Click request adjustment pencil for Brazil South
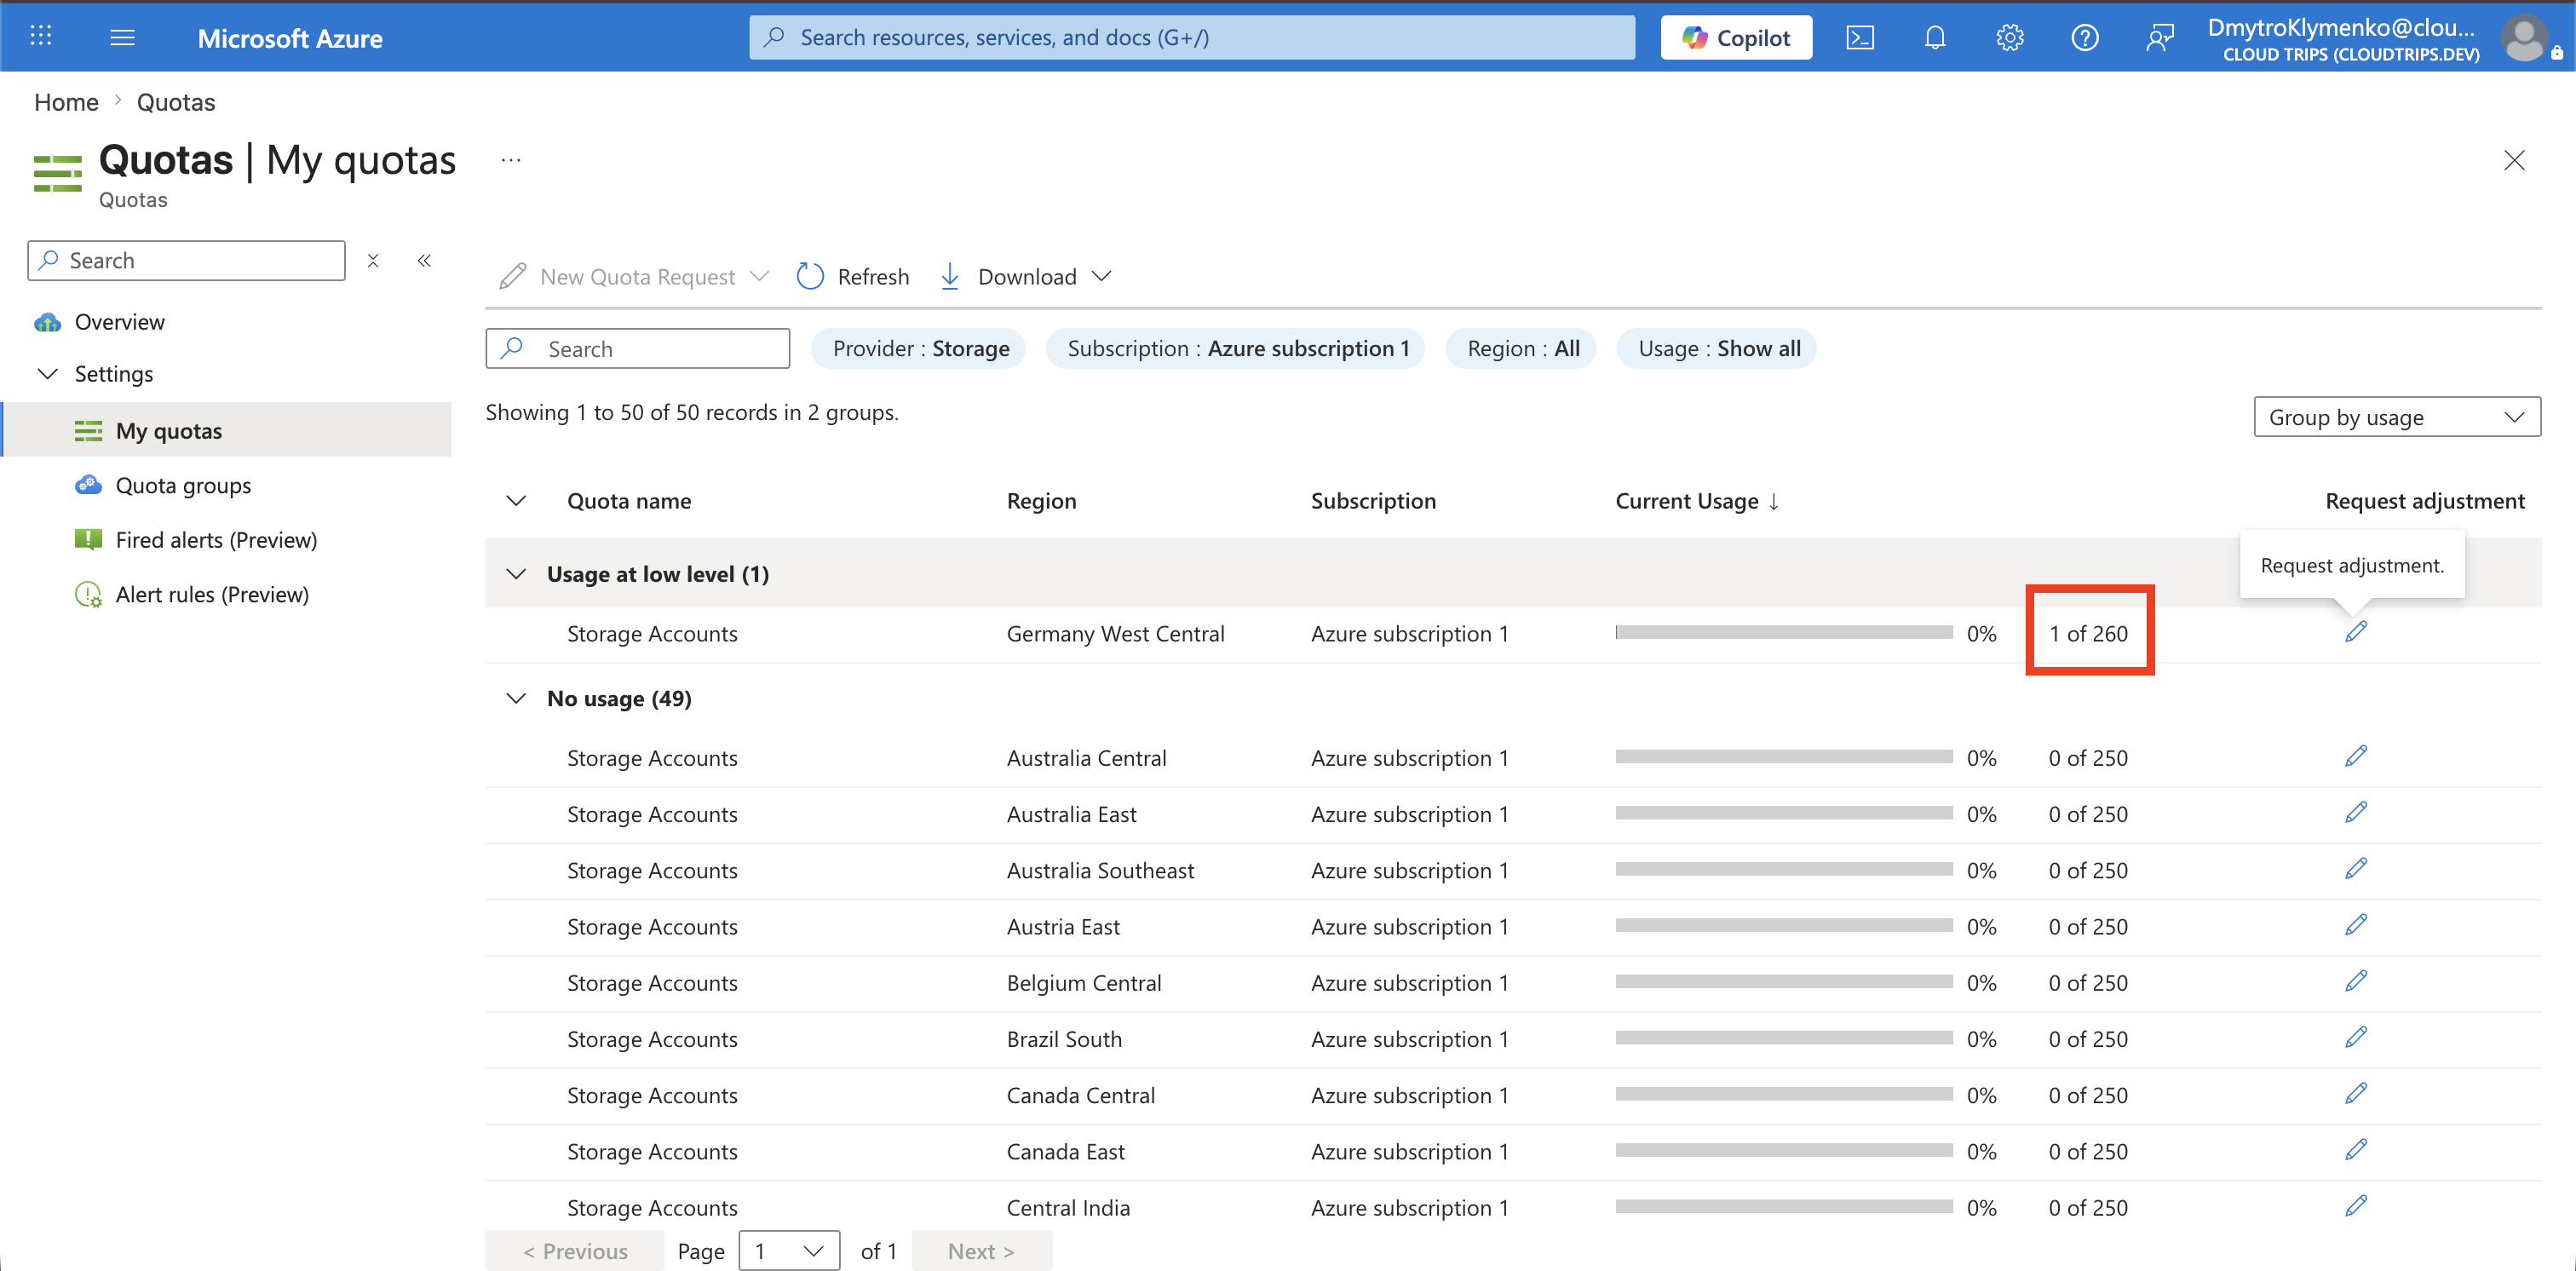2576x1271 pixels. pyautogui.click(x=2355, y=1037)
